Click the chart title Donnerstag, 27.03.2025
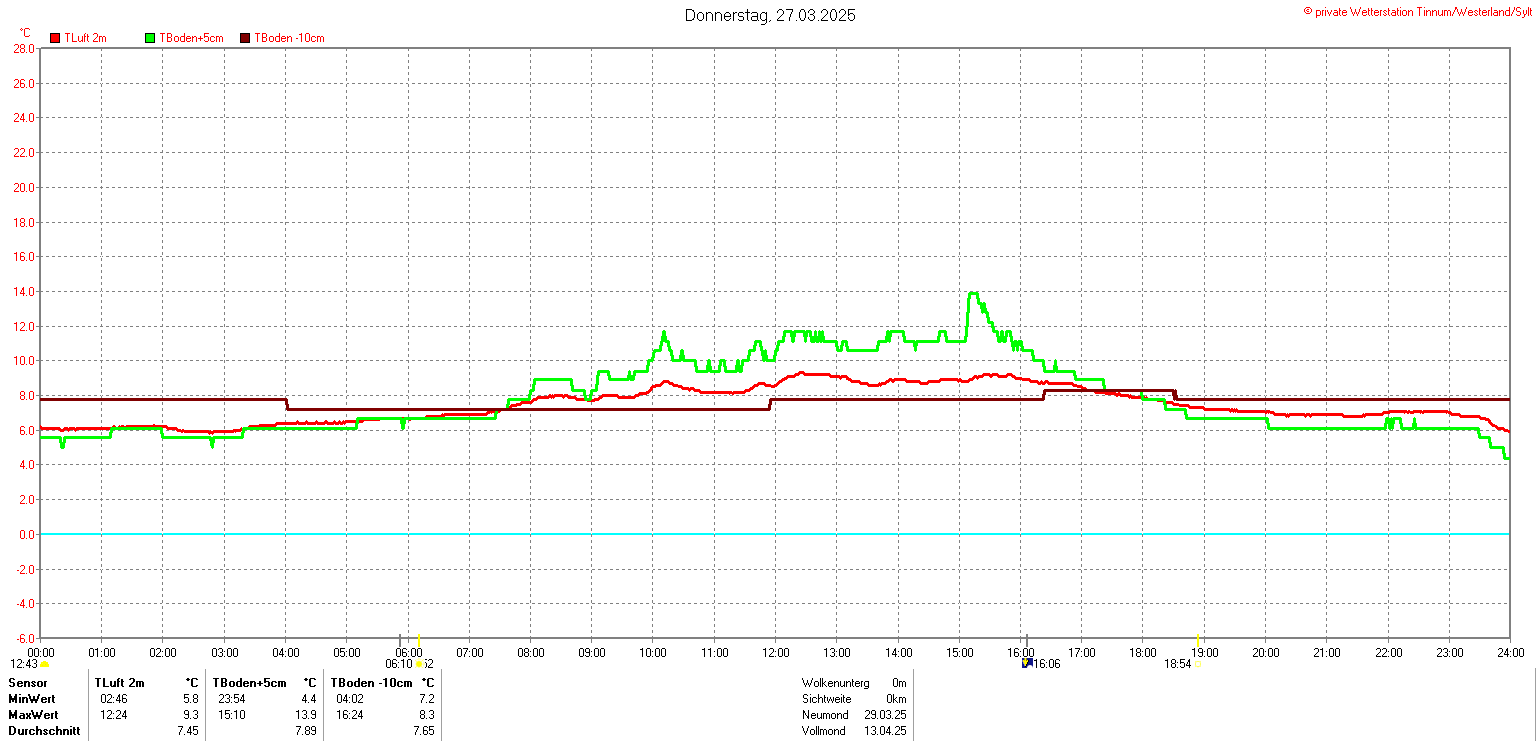The height and width of the screenshot is (741, 1536). tap(770, 15)
